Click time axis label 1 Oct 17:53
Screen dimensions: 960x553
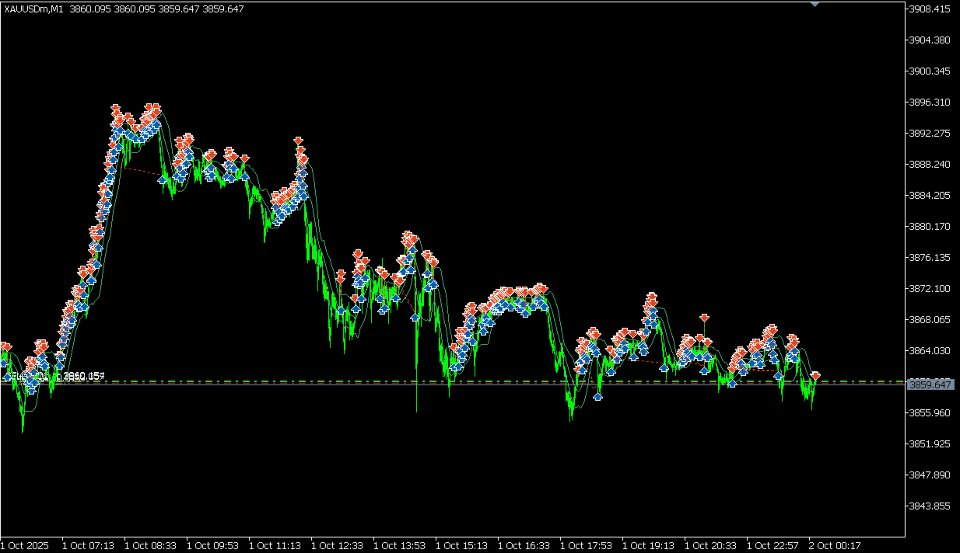click(x=587, y=546)
